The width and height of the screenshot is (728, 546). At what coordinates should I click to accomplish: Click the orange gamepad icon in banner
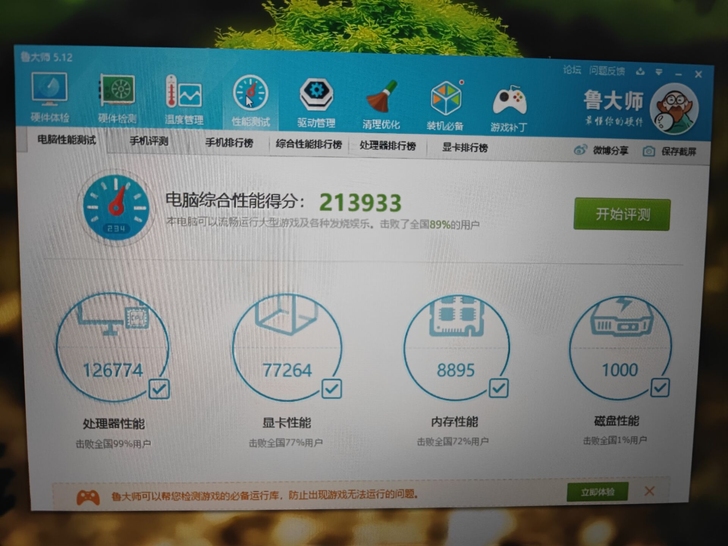pos(88,498)
